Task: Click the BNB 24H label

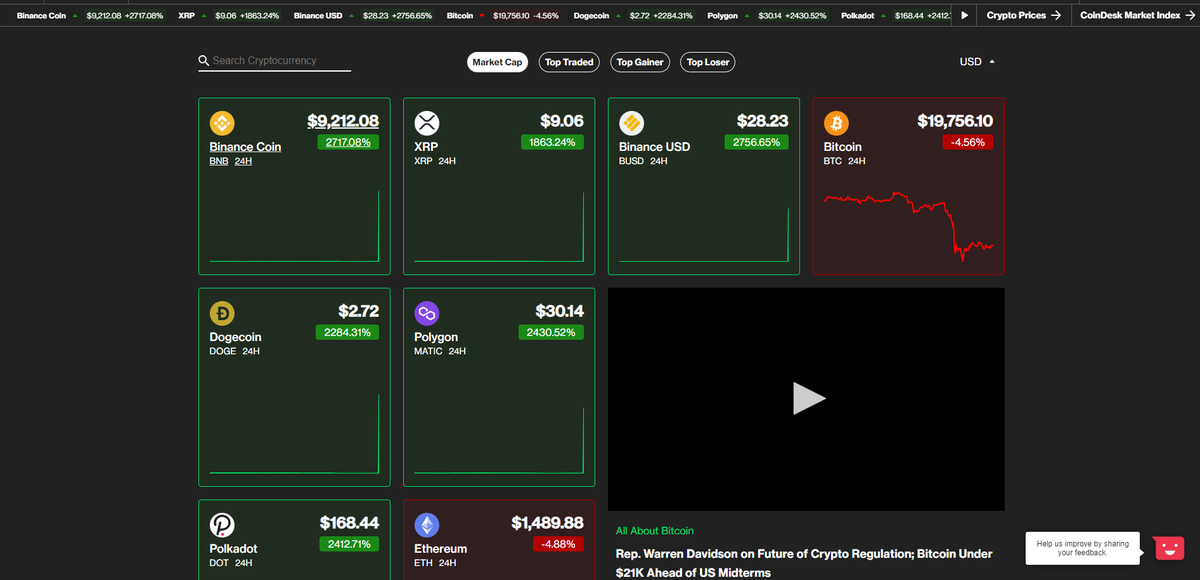Action: coord(231,161)
